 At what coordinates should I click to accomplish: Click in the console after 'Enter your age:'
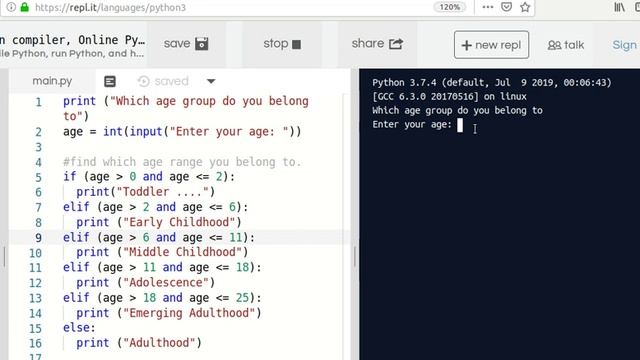(x=460, y=125)
